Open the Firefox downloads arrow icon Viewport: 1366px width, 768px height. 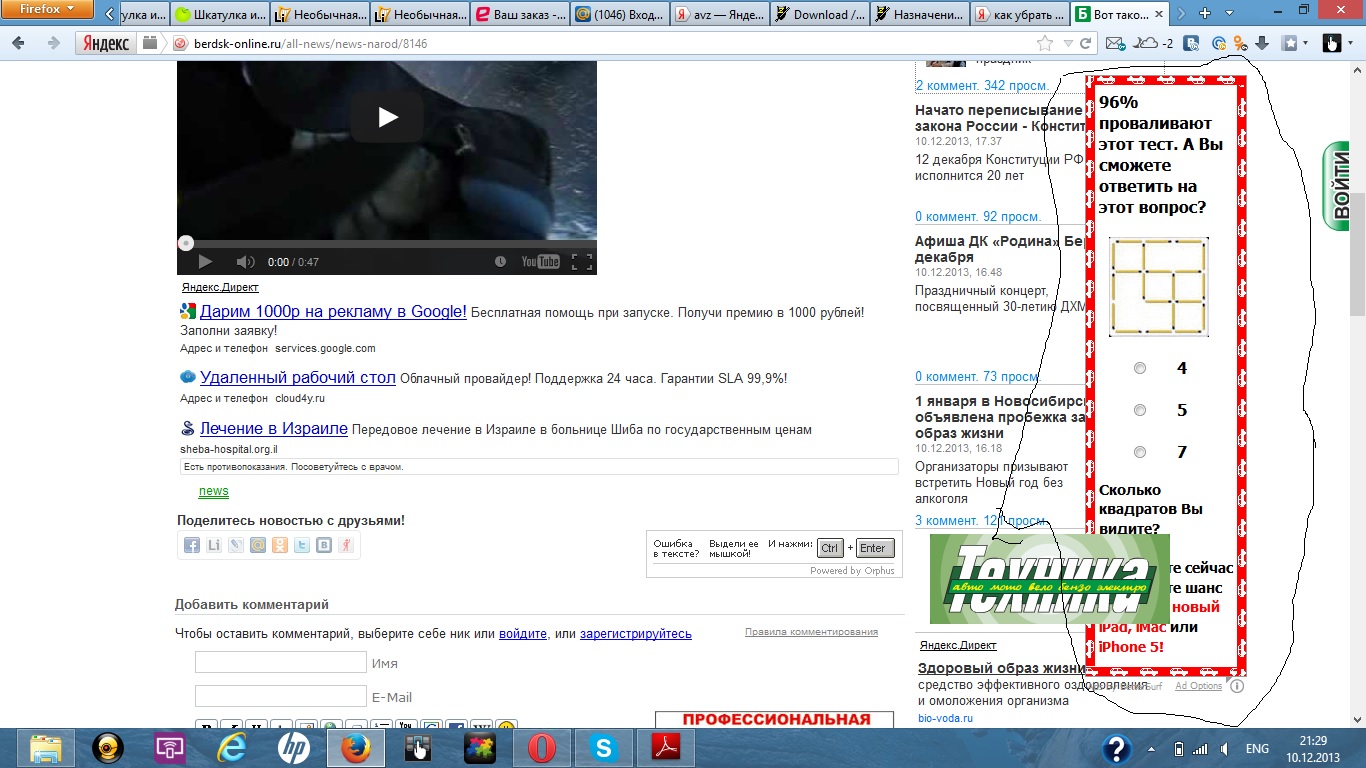click(x=1262, y=43)
